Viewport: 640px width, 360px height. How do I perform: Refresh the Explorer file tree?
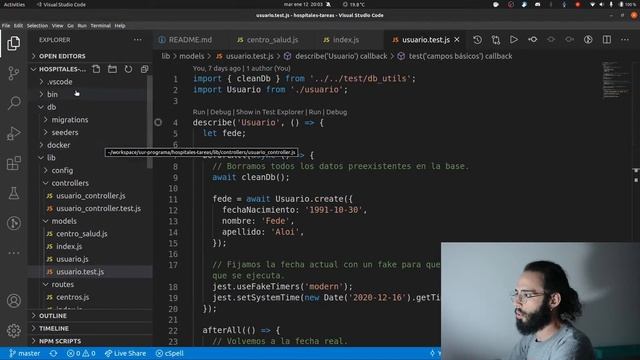coord(128,69)
